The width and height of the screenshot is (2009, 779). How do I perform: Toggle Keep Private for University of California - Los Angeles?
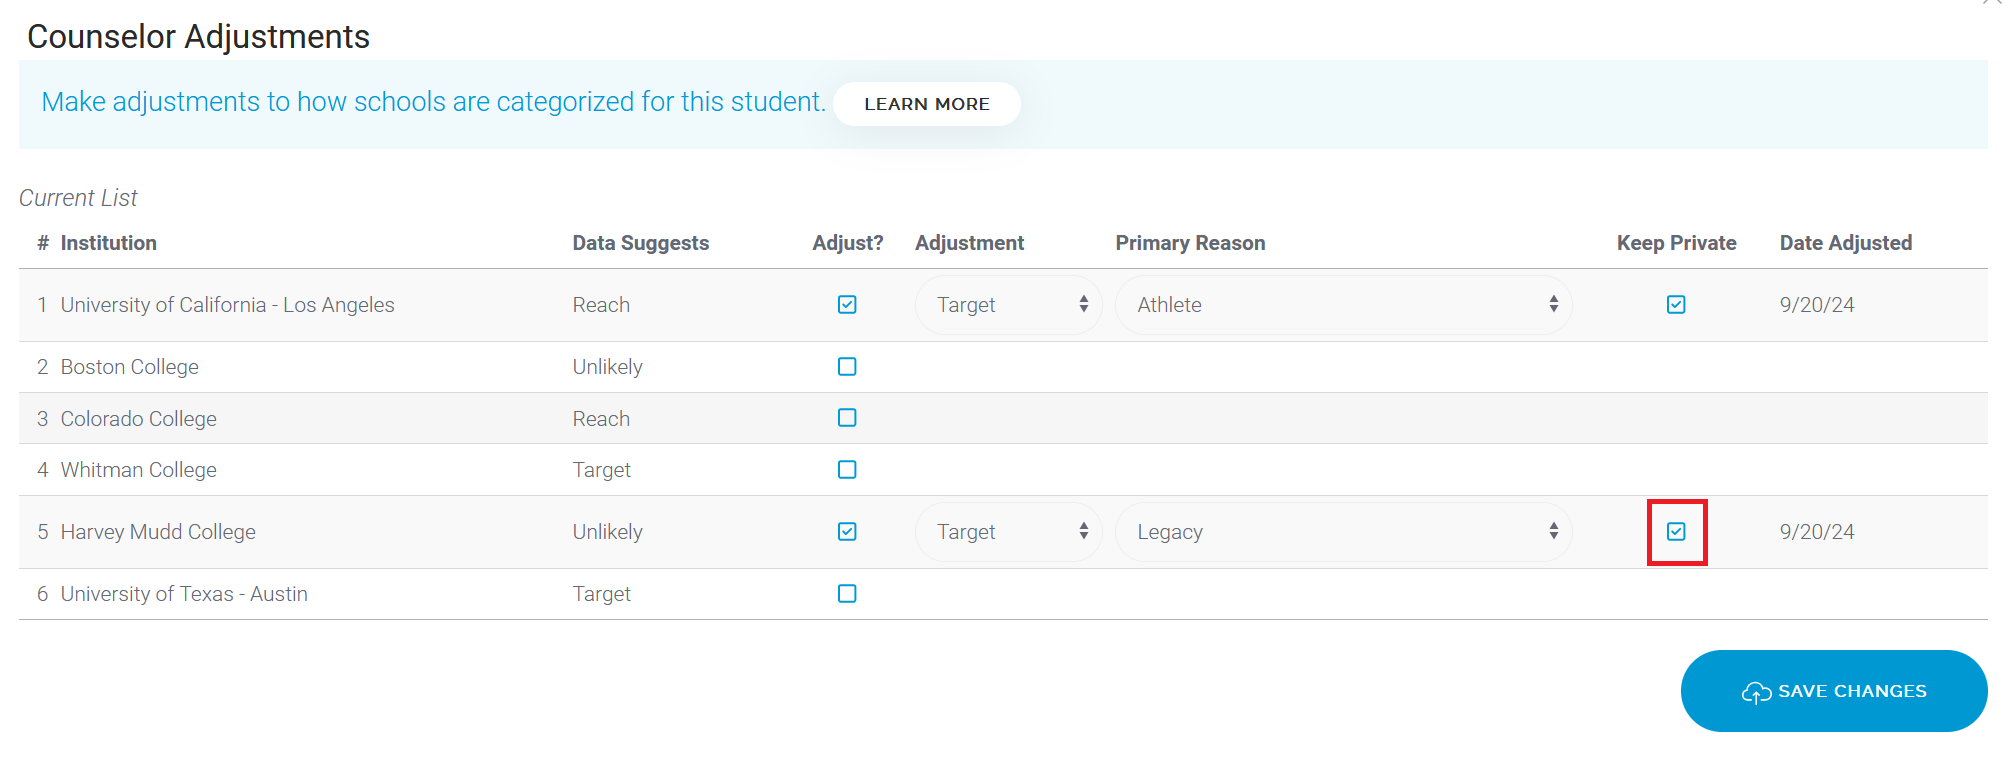1676,305
